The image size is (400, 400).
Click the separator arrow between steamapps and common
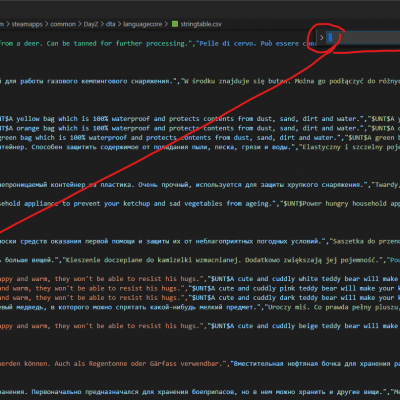(x=46, y=24)
